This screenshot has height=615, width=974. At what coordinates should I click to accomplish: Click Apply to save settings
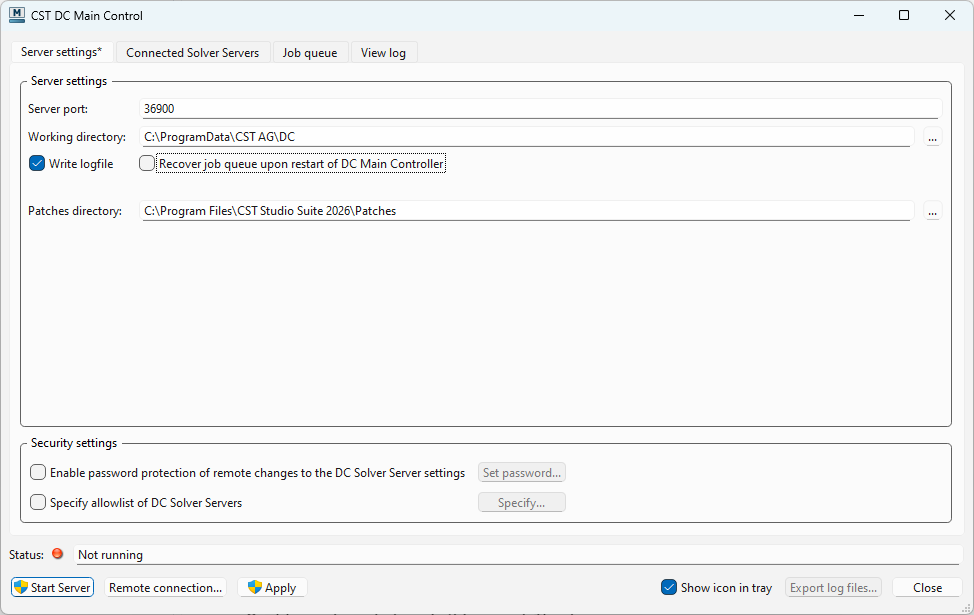[x=272, y=588]
